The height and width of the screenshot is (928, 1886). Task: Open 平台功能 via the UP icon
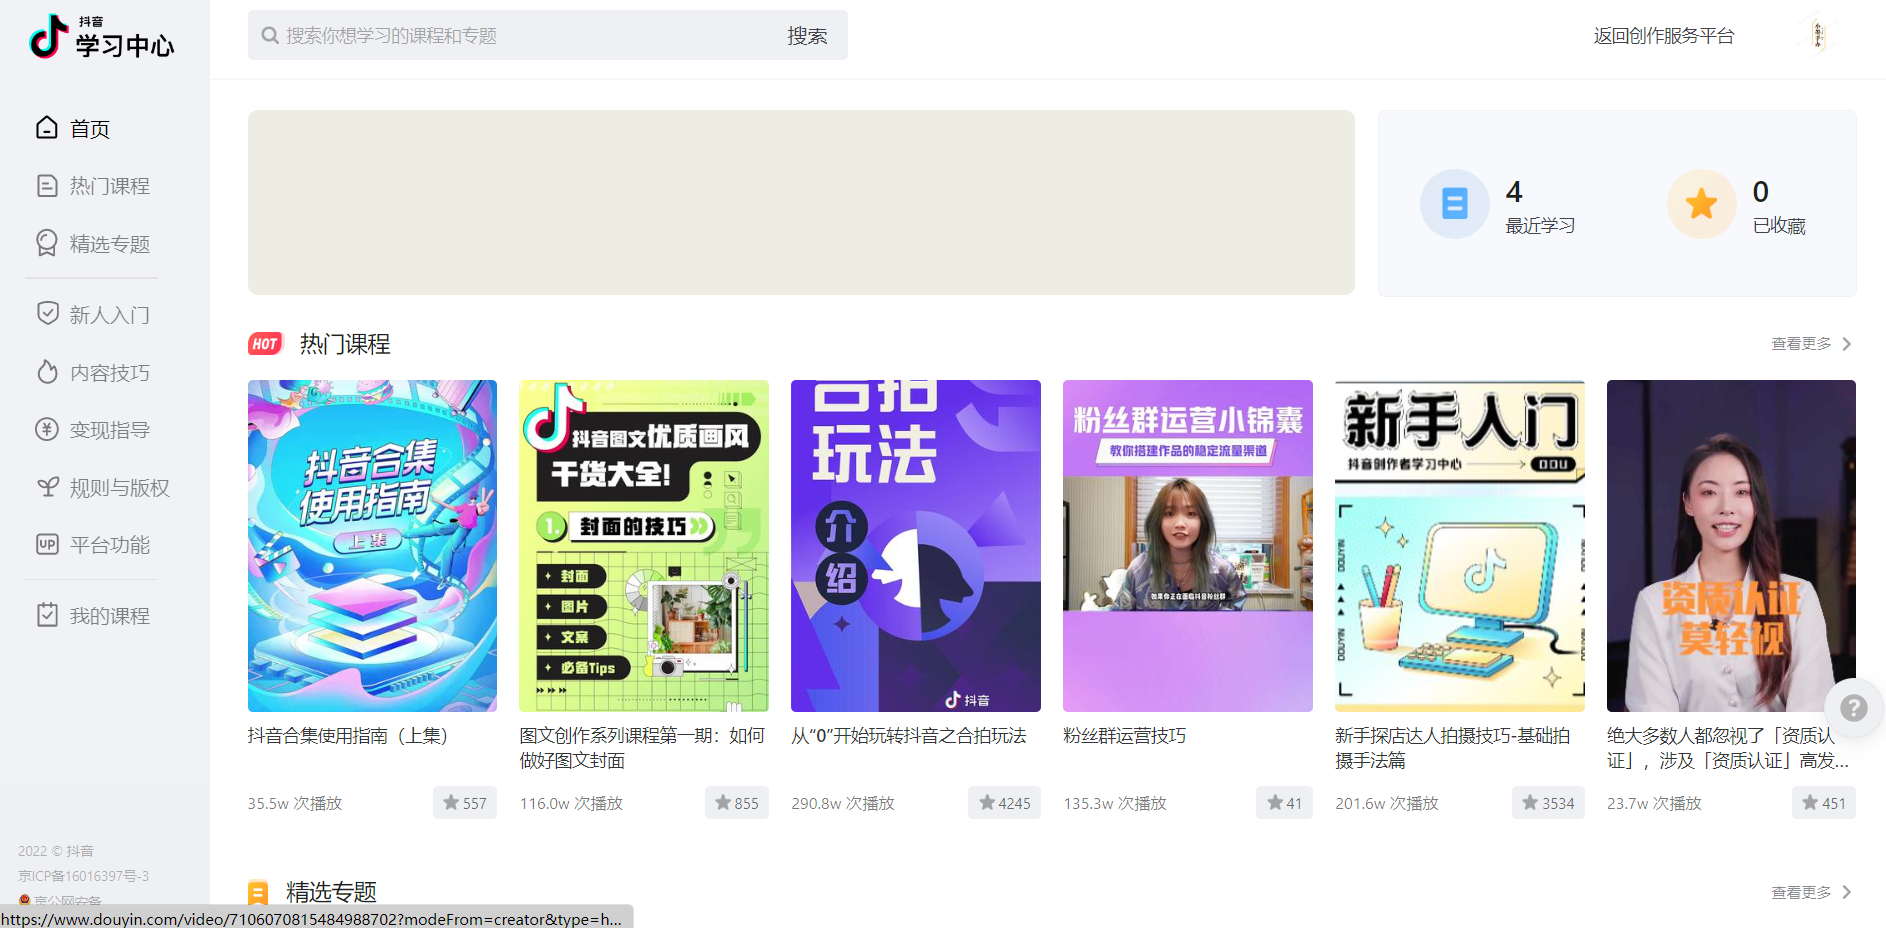click(x=46, y=544)
